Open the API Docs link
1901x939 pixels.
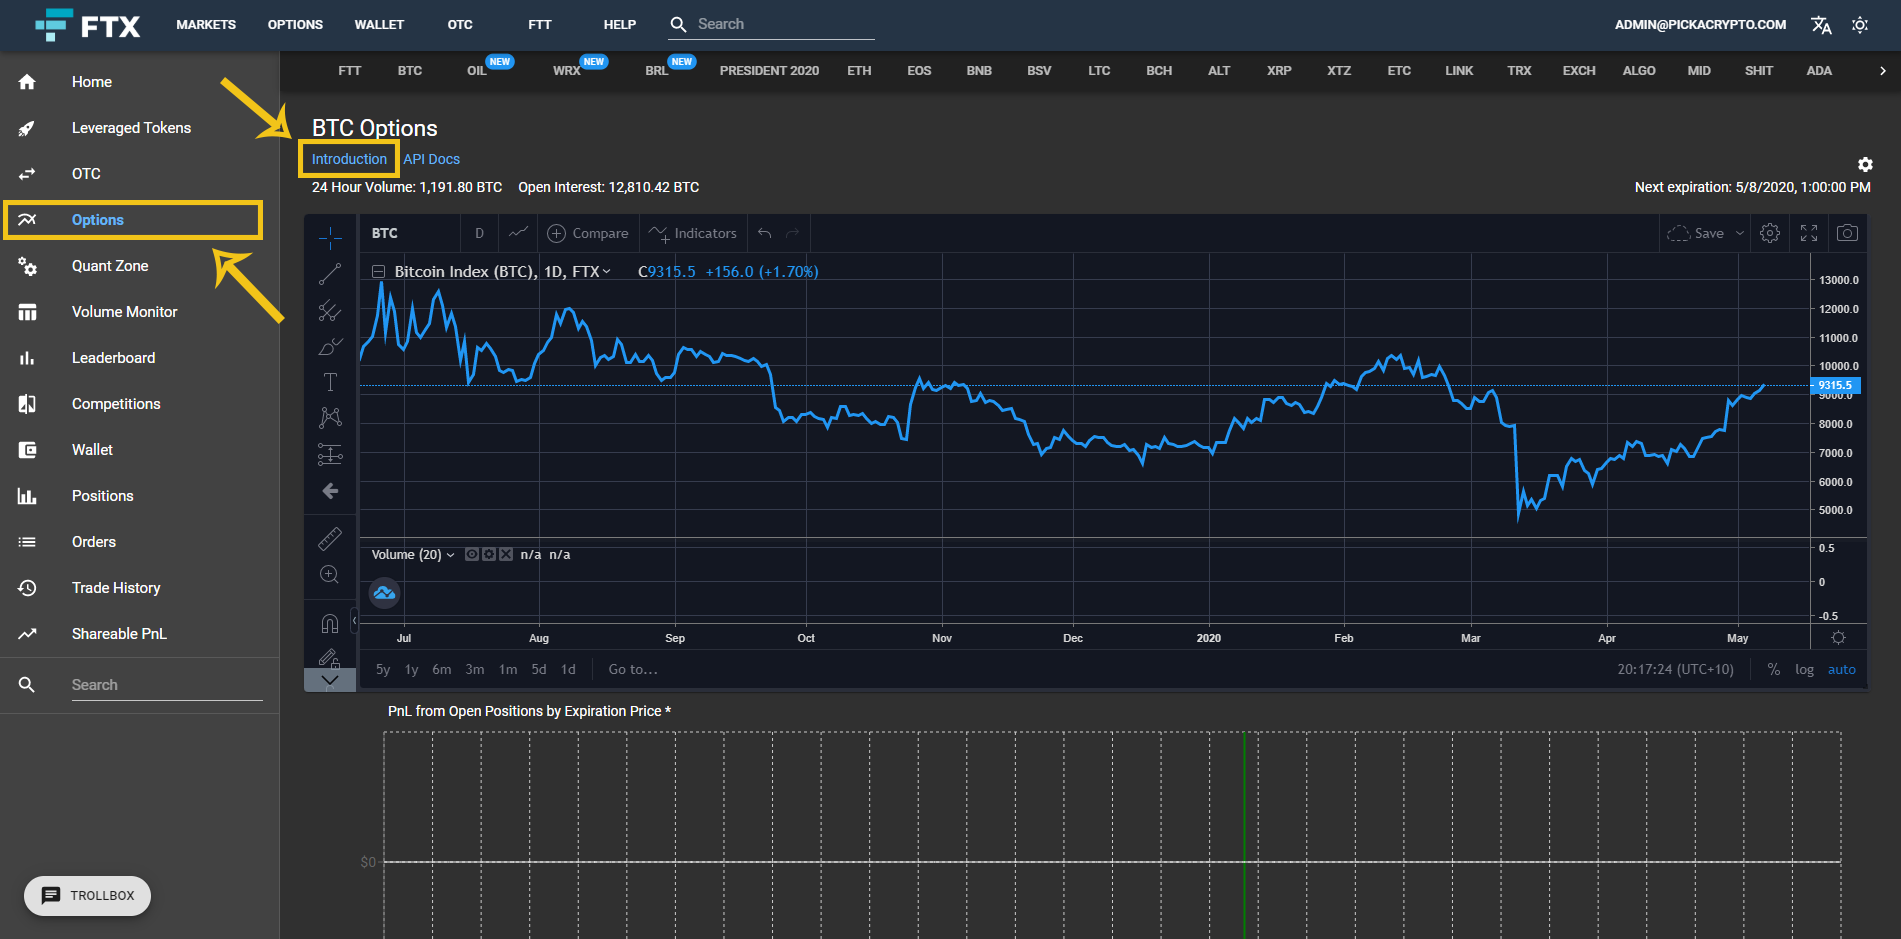pyautogui.click(x=432, y=159)
